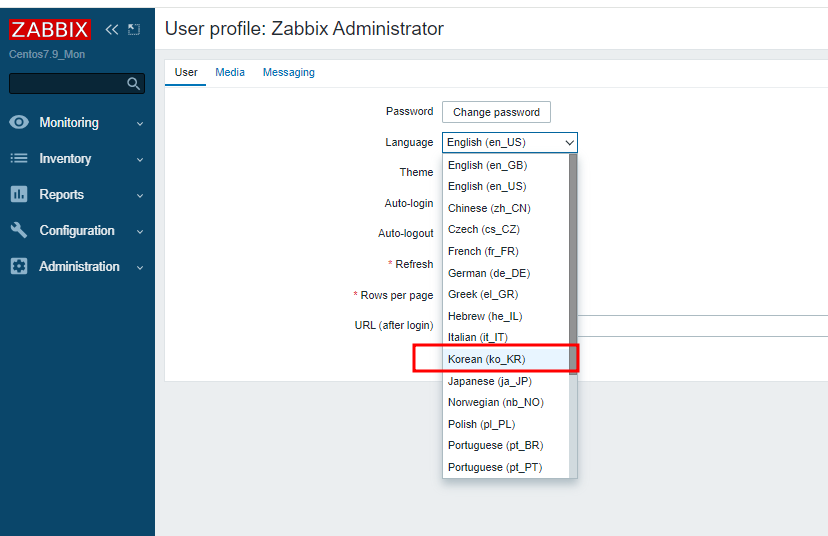Expand the Reports menu chevron
The width and height of the screenshot is (828, 536).
point(140,195)
